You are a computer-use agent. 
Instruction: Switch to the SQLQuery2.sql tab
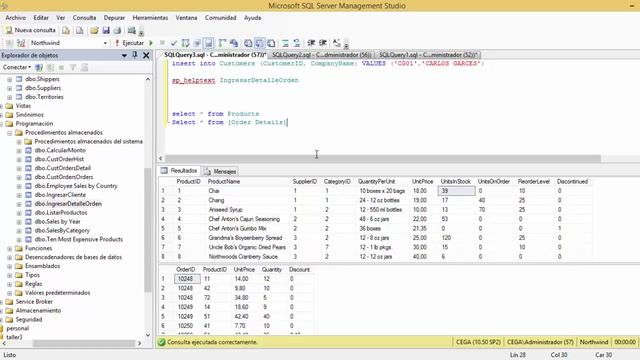coord(322,55)
